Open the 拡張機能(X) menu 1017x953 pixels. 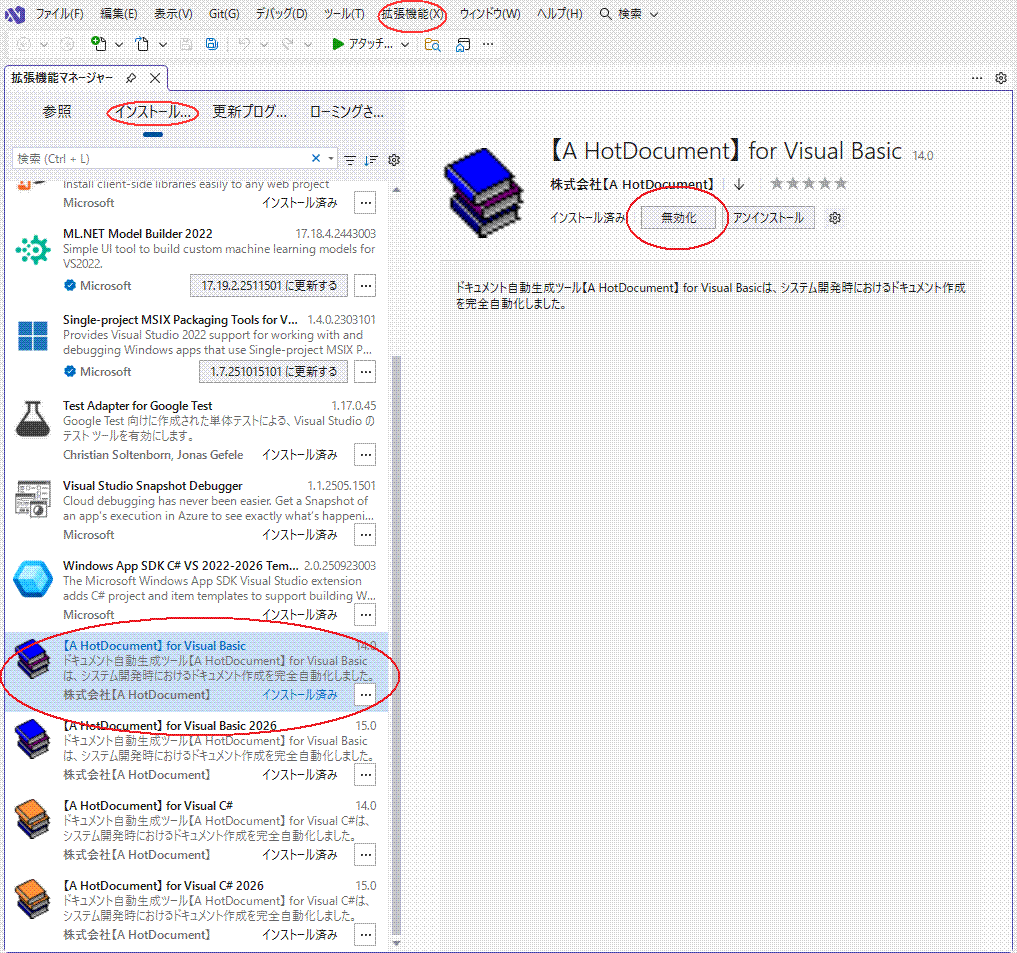tap(412, 14)
